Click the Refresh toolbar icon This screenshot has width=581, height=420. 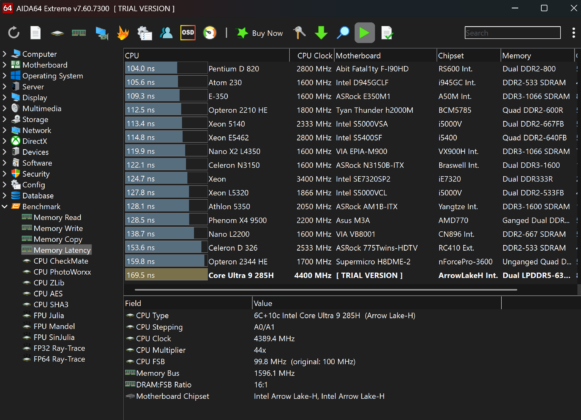click(x=14, y=33)
